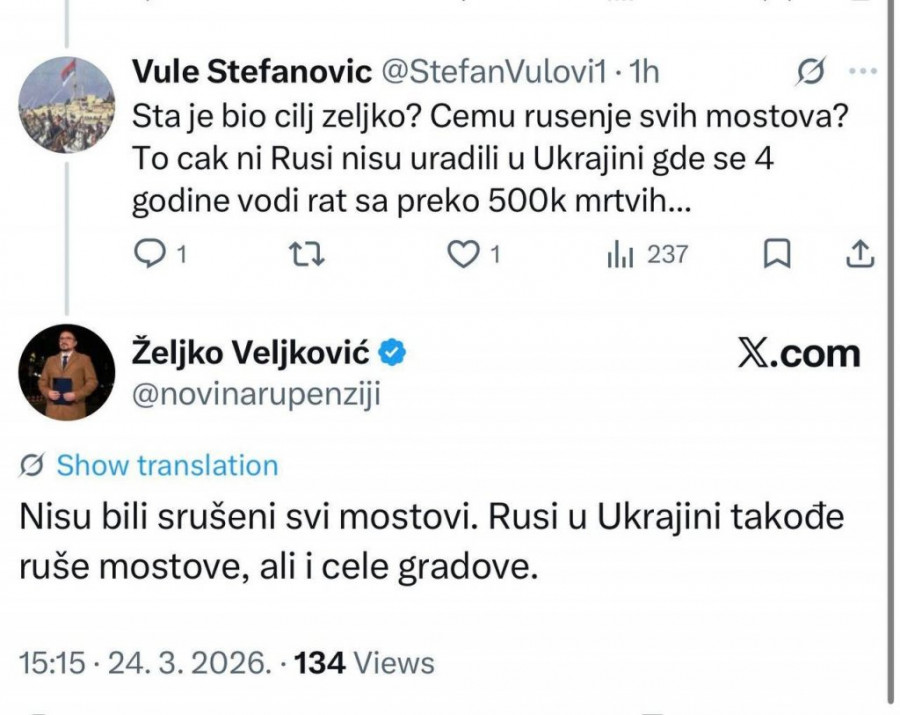This screenshot has width=900, height=715.
Task: Click the 15:15 · 24. 3. 2026 timestamp
Action: pos(144,662)
